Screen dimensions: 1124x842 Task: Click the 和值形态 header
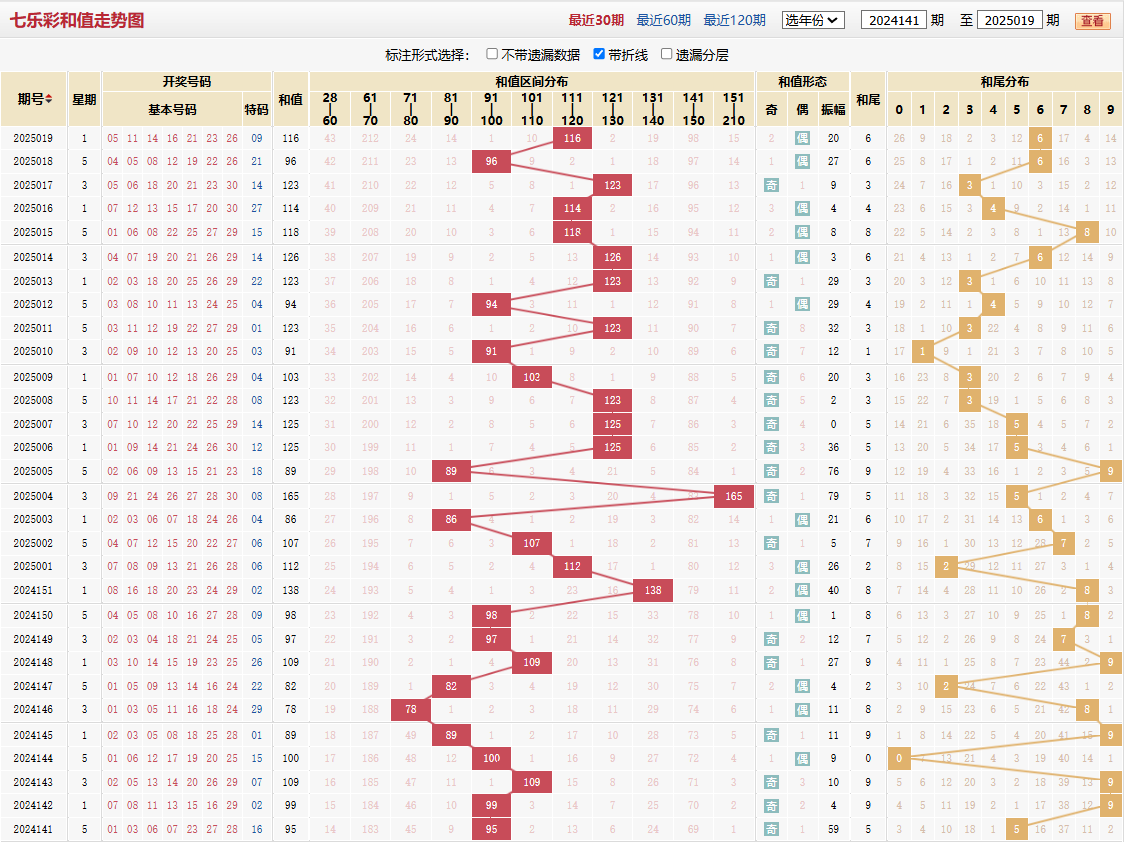pyautogui.click(x=803, y=82)
